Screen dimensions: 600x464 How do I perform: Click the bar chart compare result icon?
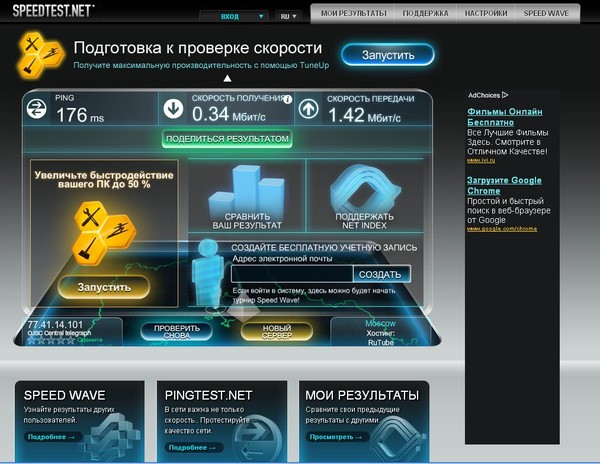pyautogui.click(x=247, y=189)
